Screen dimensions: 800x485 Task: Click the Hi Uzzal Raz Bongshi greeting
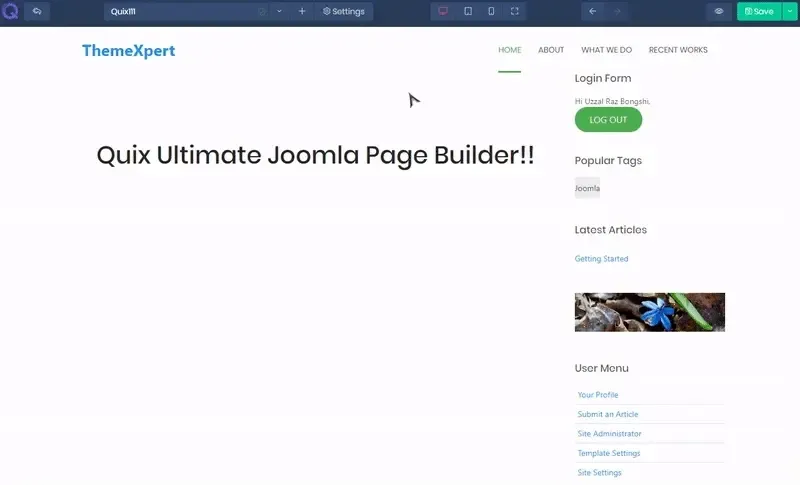pyautogui.click(x=612, y=101)
